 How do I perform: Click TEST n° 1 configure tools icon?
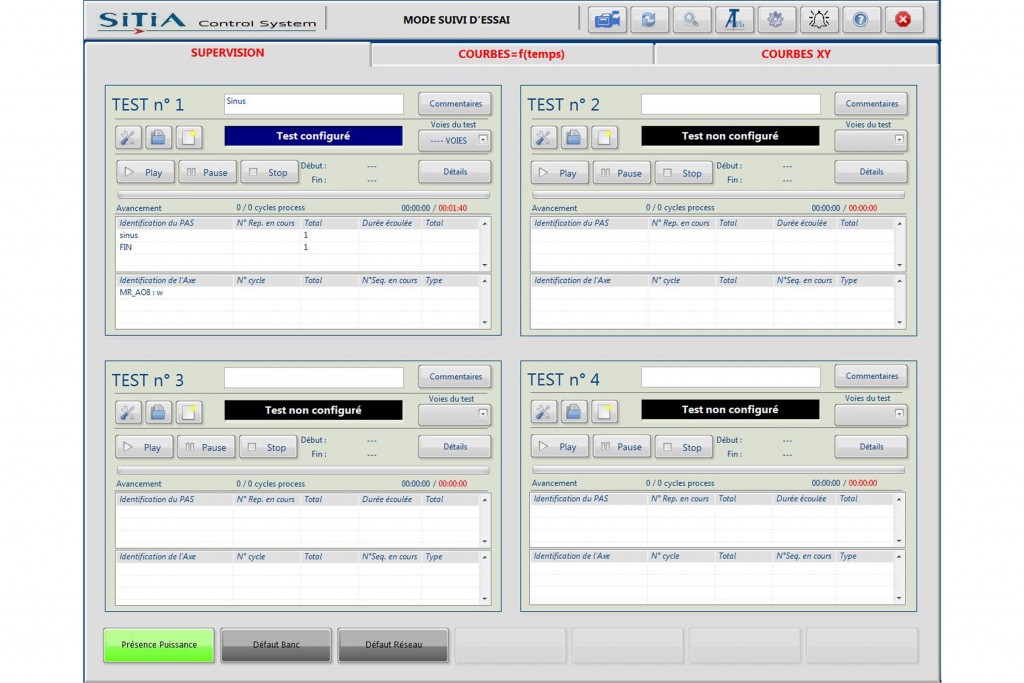[x=129, y=137]
